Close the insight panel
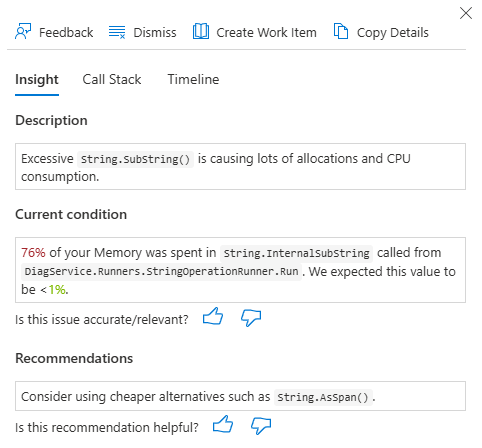 tap(466, 13)
